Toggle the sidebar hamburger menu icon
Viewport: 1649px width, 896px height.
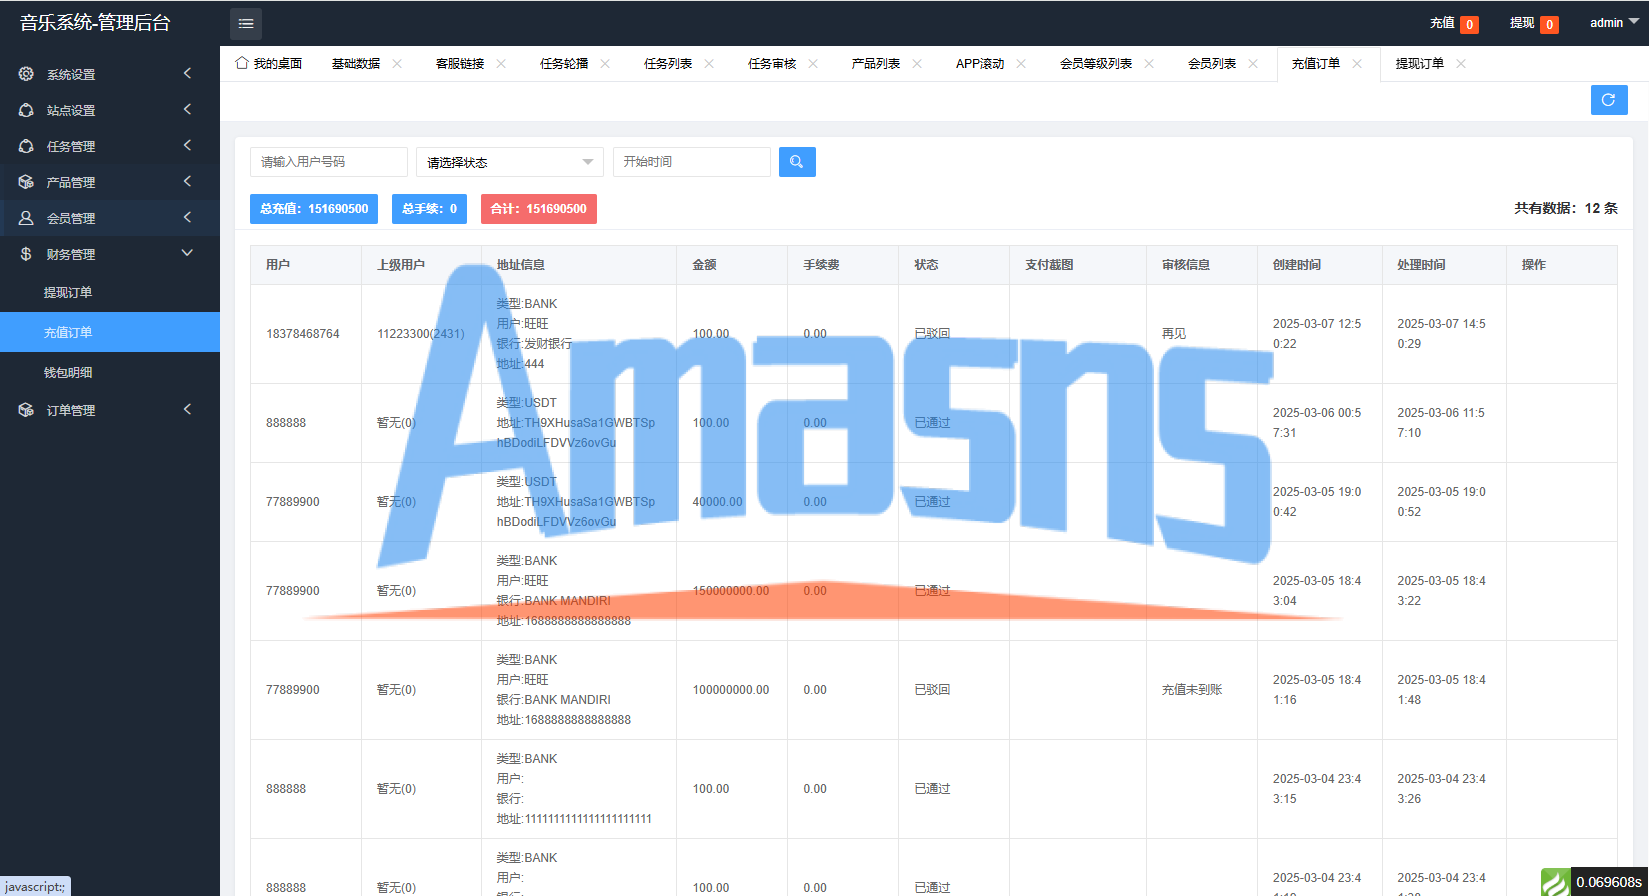(246, 23)
